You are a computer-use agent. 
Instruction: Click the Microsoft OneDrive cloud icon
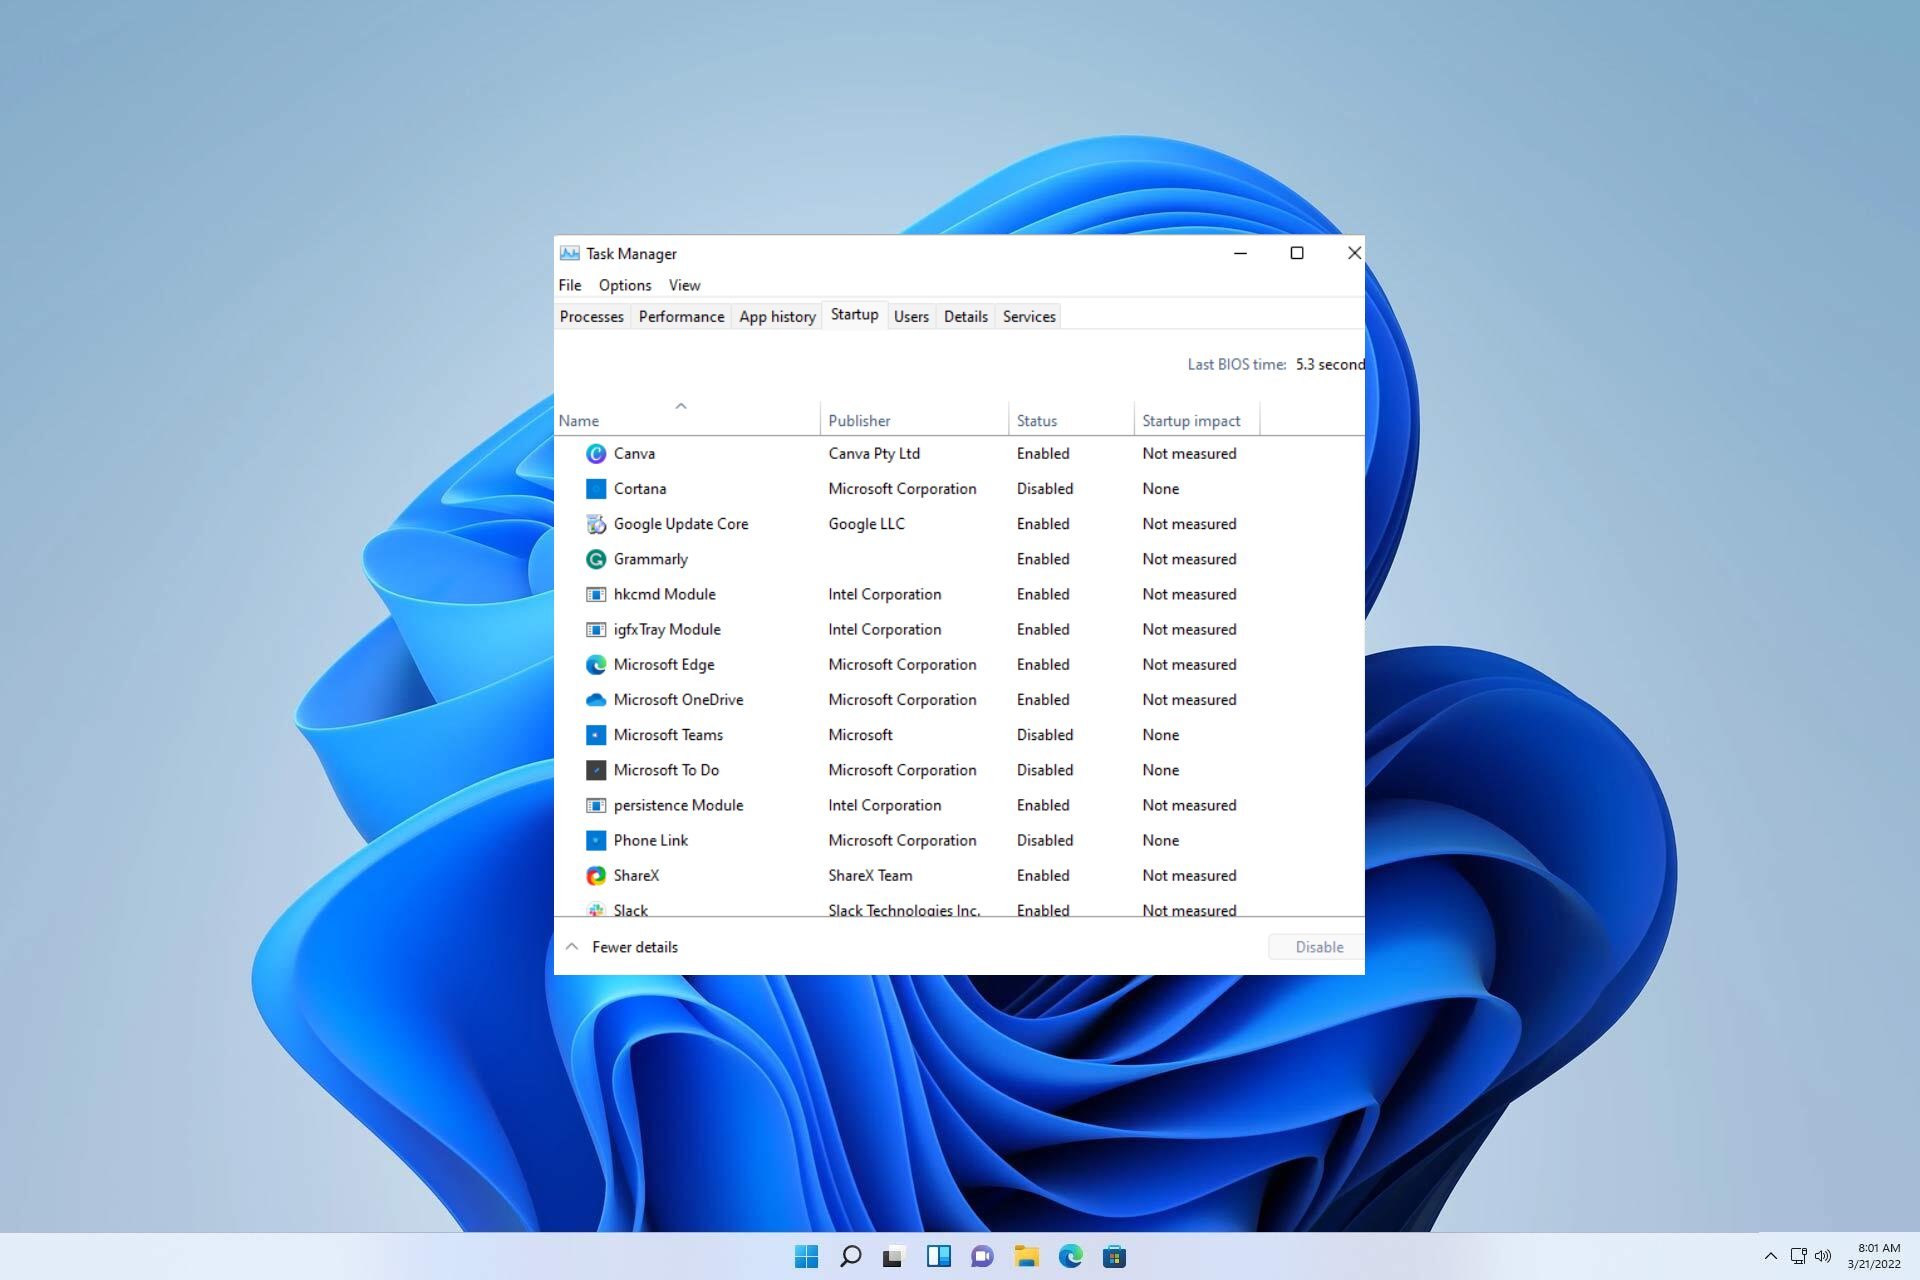(596, 699)
